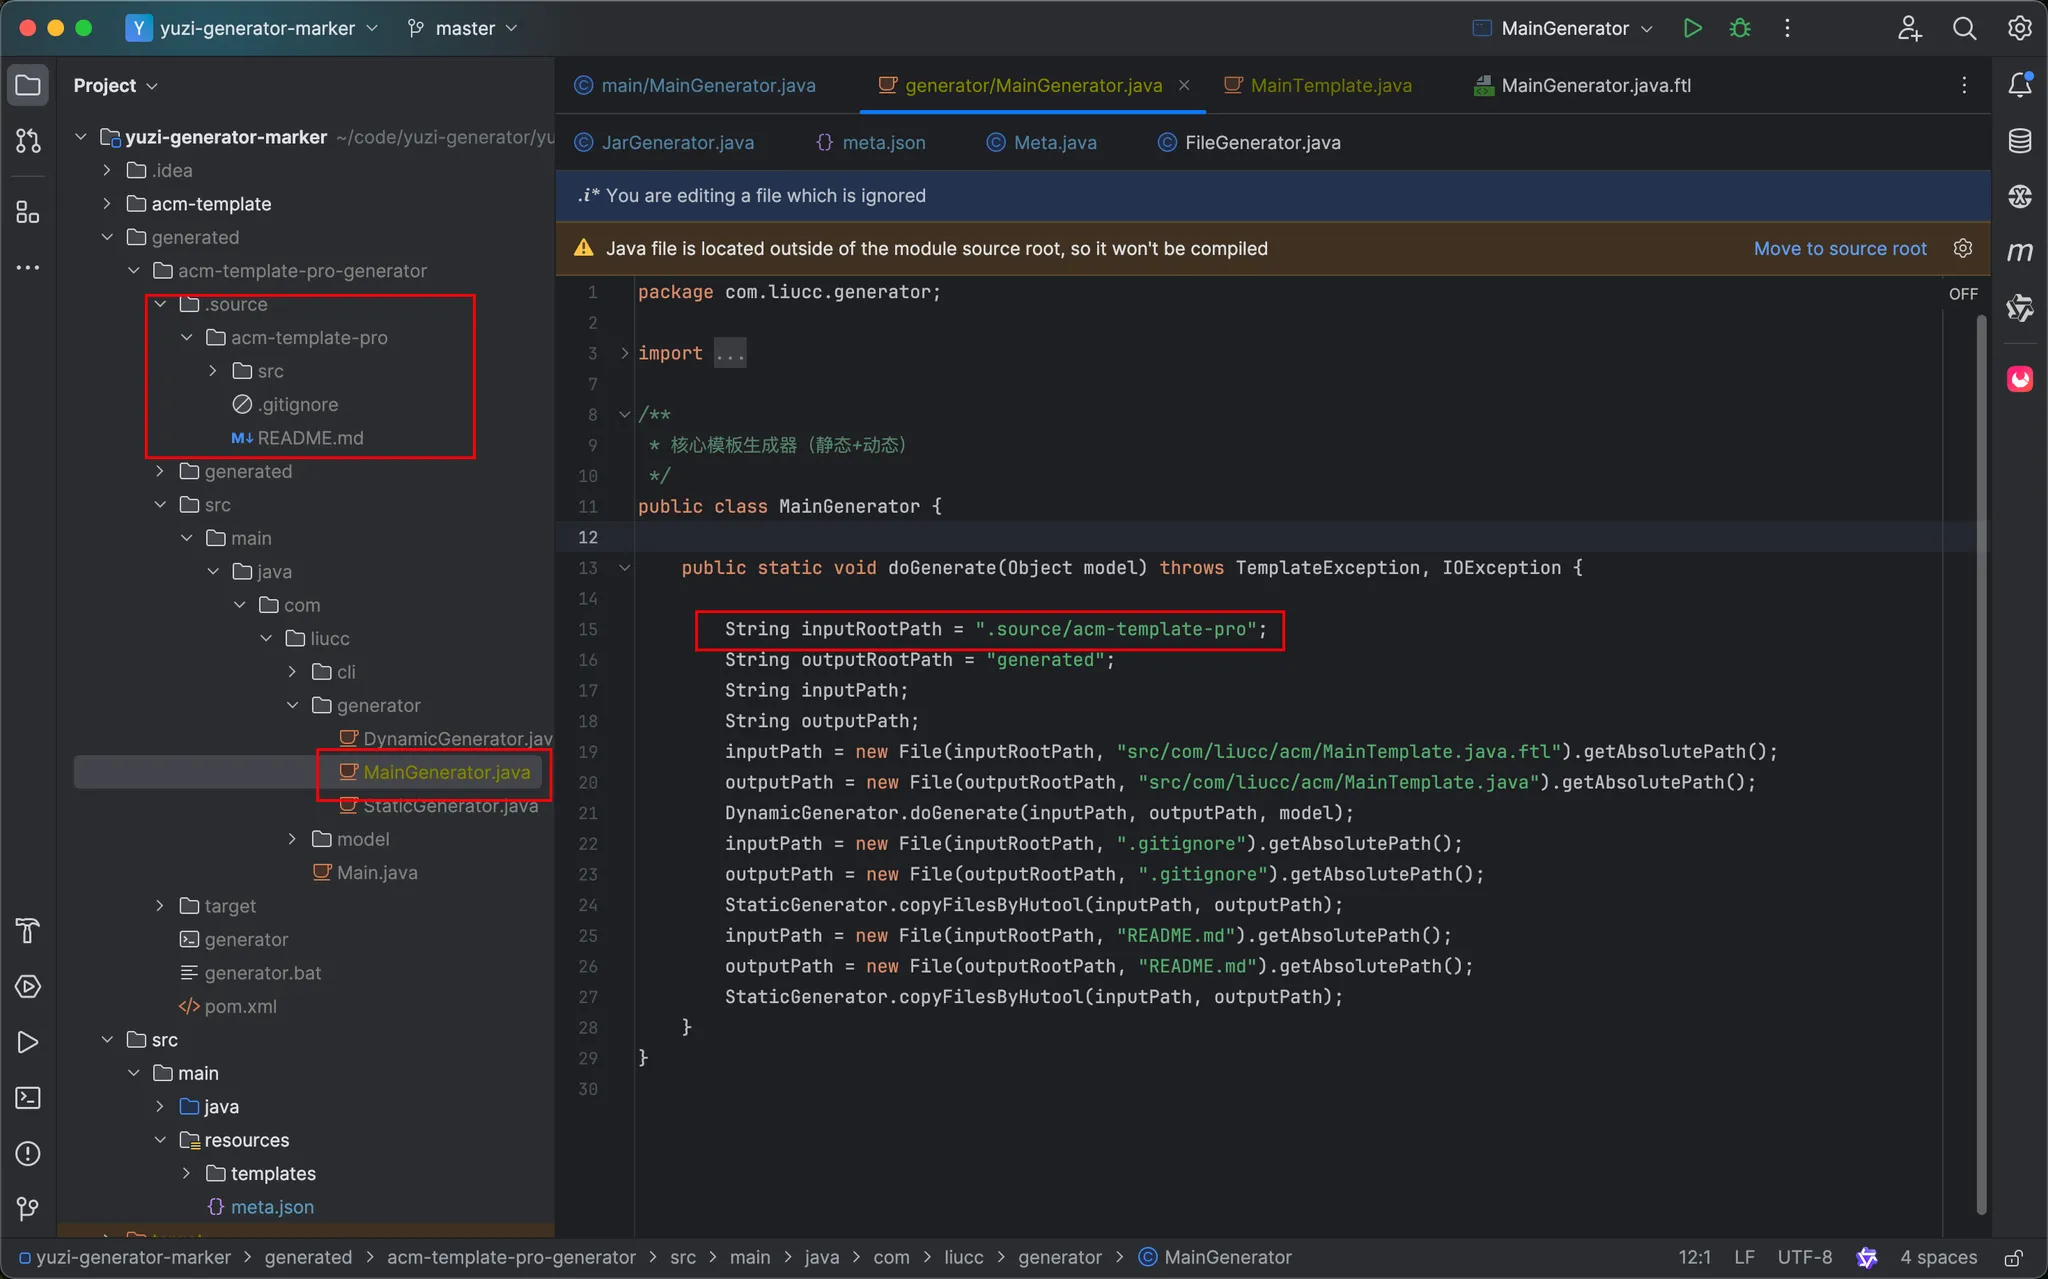Open the Problems tool window
The width and height of the screenshot is (2048, 1279).
point(28,1153)
